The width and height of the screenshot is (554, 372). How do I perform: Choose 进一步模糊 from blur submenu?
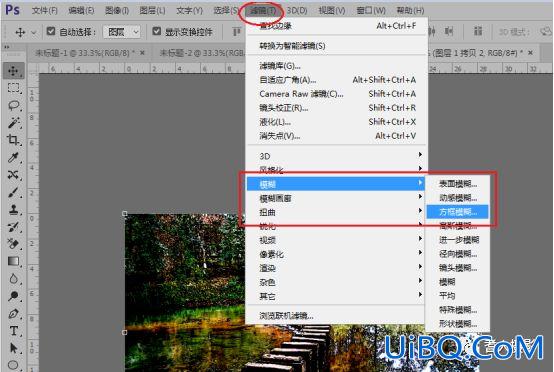[x=458, y=240]
